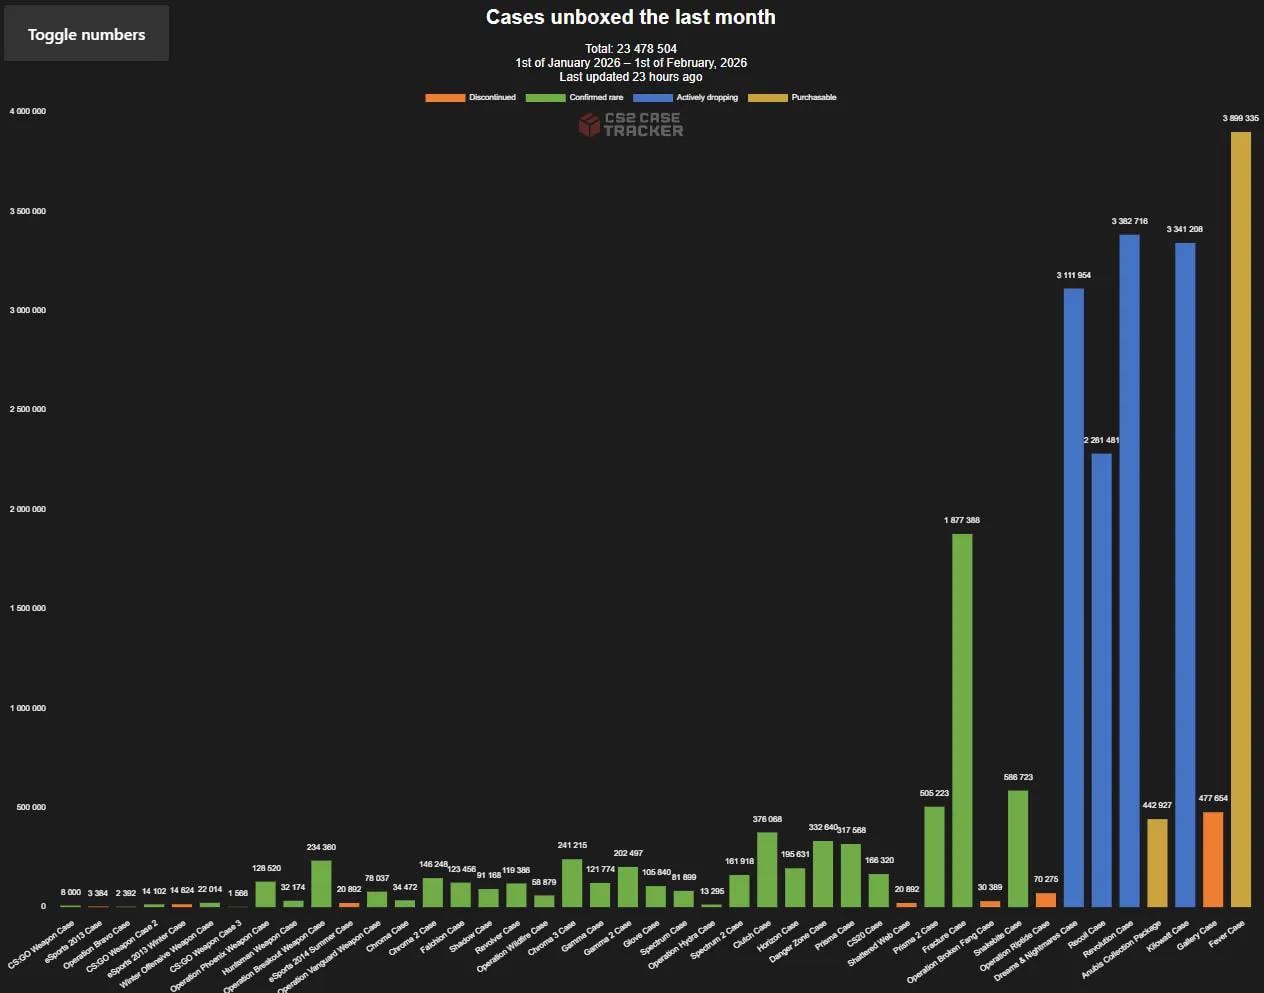Select the Fracture Case bar
This screenshot has width=1264, height=993.
coord(962,720)
